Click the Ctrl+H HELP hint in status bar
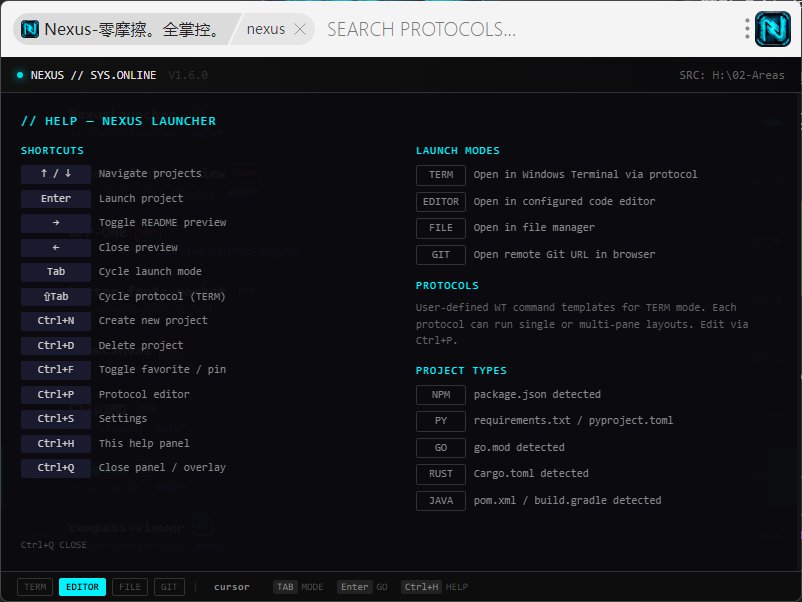The image size is (802, 602). pyautogui.click(x=434, y=587)
